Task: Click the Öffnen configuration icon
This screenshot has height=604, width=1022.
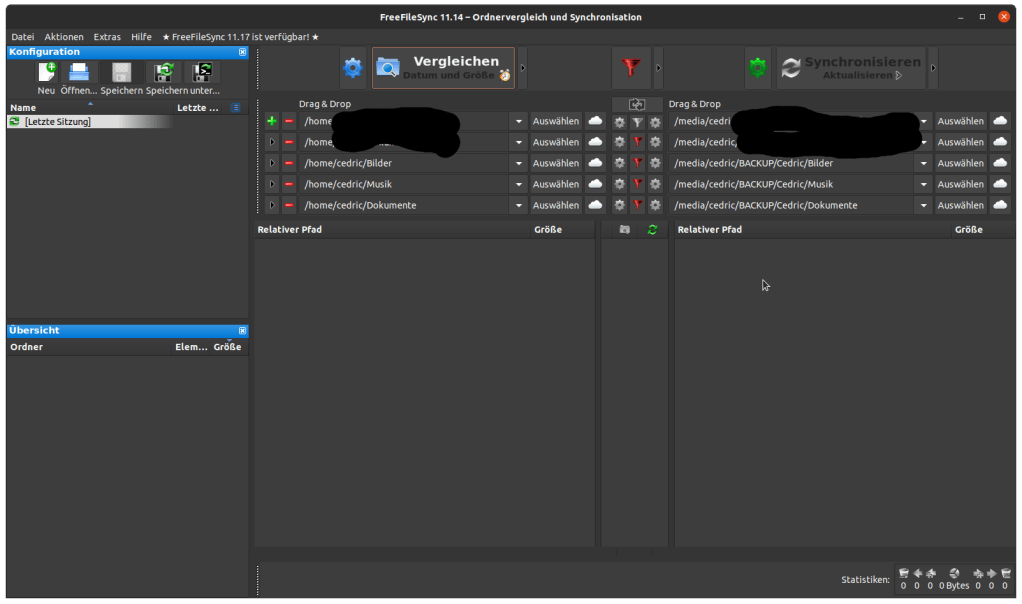Action: coord(79,74)
